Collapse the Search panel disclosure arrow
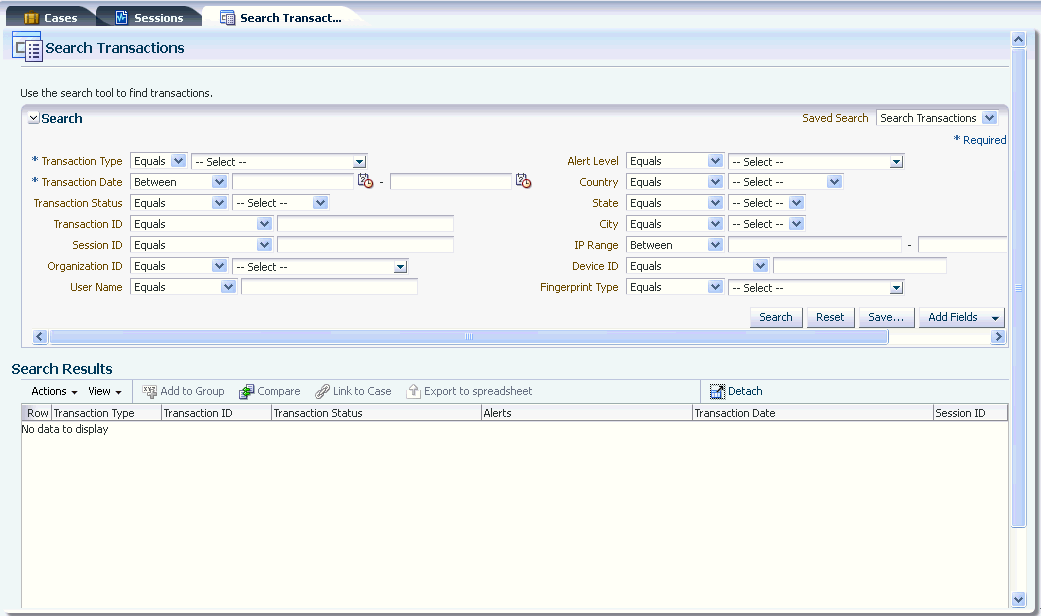 click(33, 118)
